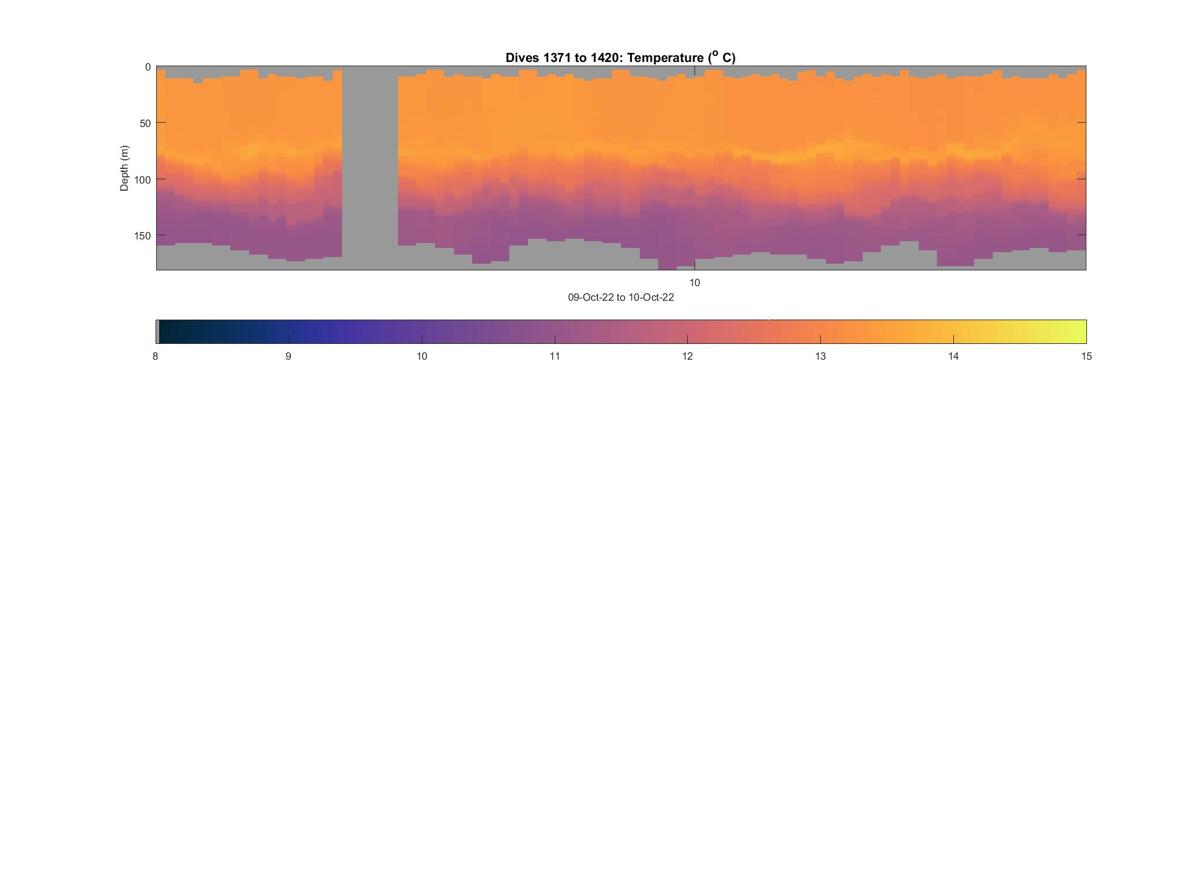Click the colorbar at the 8 degree dark end
Viewport: 1200px width, 885px height.
pos(163,331)
